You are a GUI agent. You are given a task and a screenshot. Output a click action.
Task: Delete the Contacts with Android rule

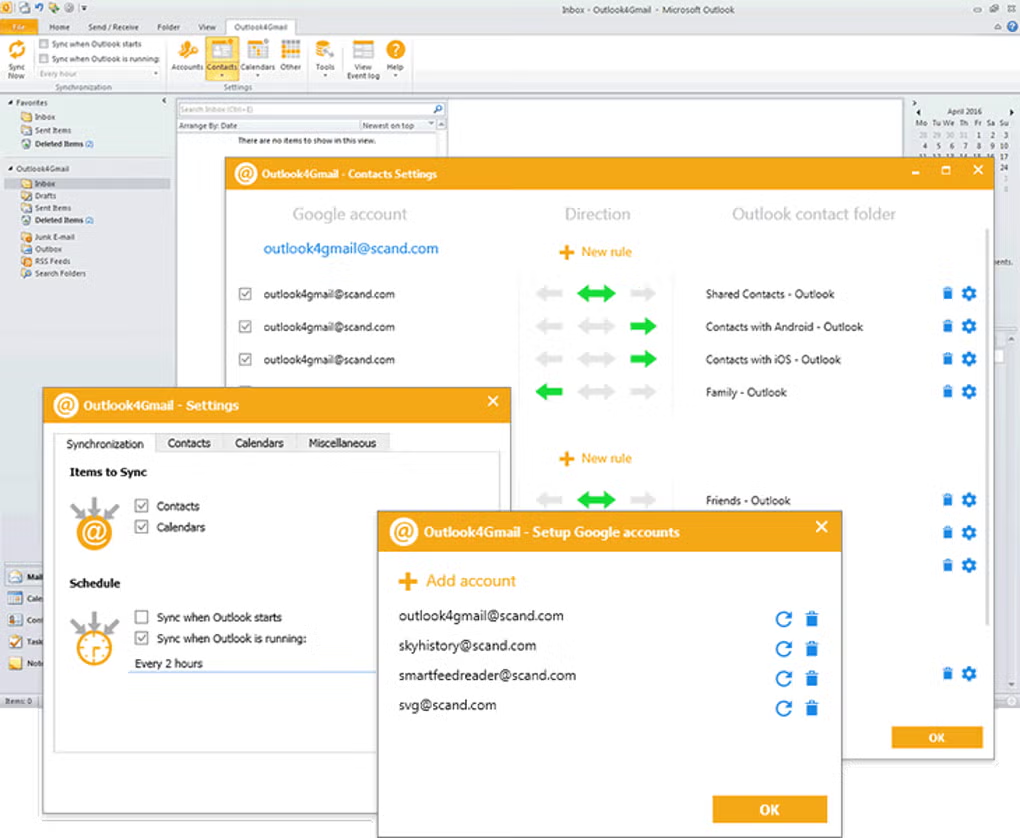(948, 326)
